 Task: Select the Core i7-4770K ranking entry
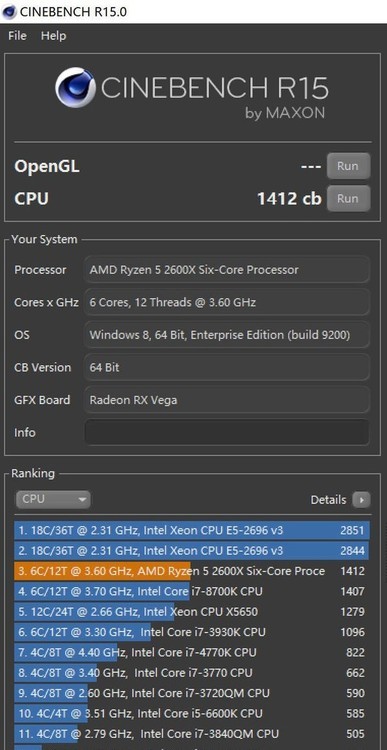tap(191, 652)
